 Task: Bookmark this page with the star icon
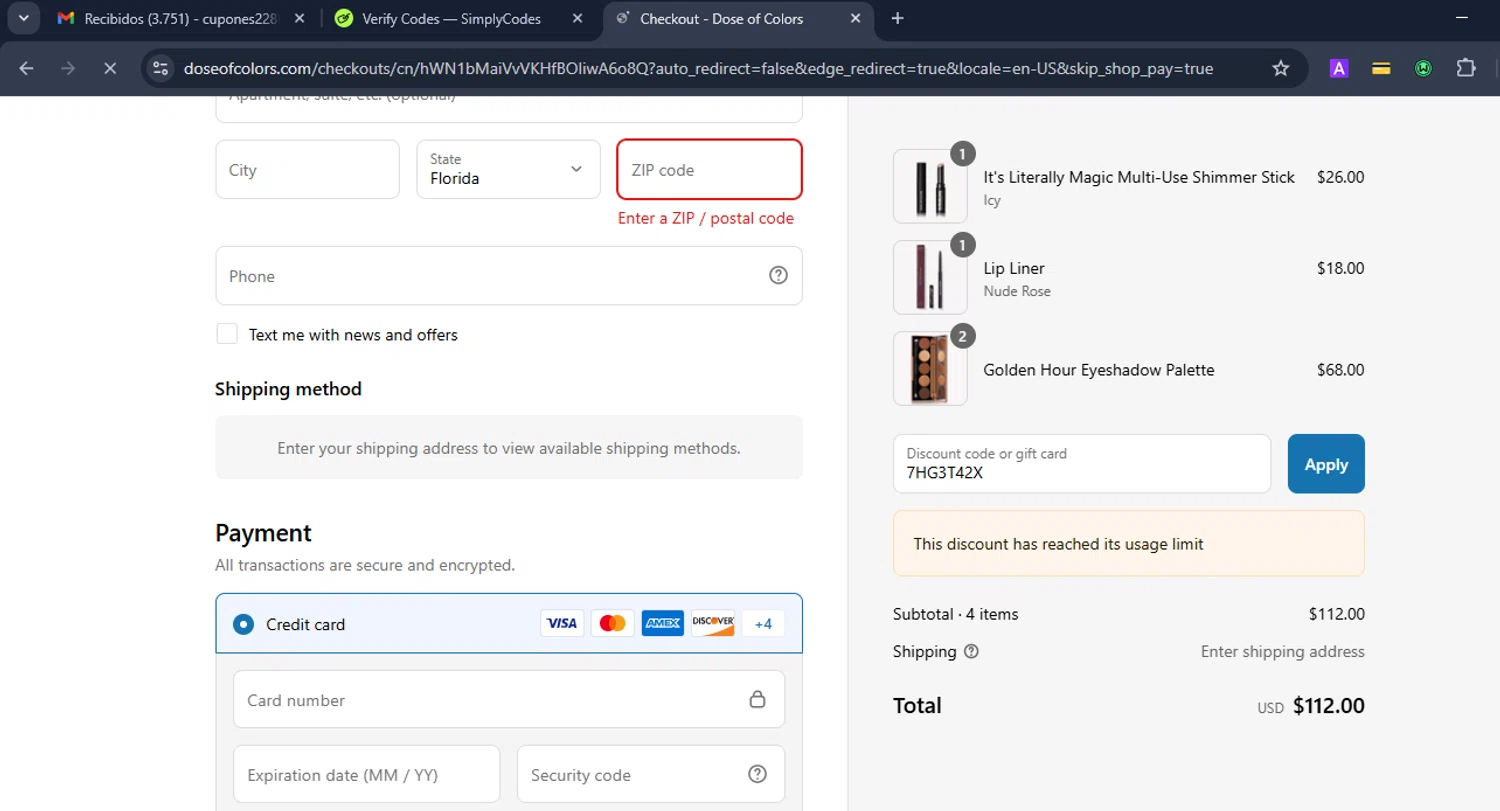coord(1280,68)
